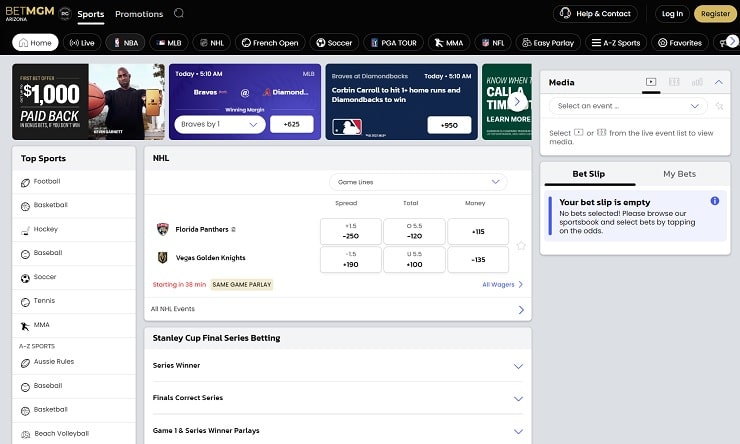Open NFL in the sports bar

(x=493, y=42)
